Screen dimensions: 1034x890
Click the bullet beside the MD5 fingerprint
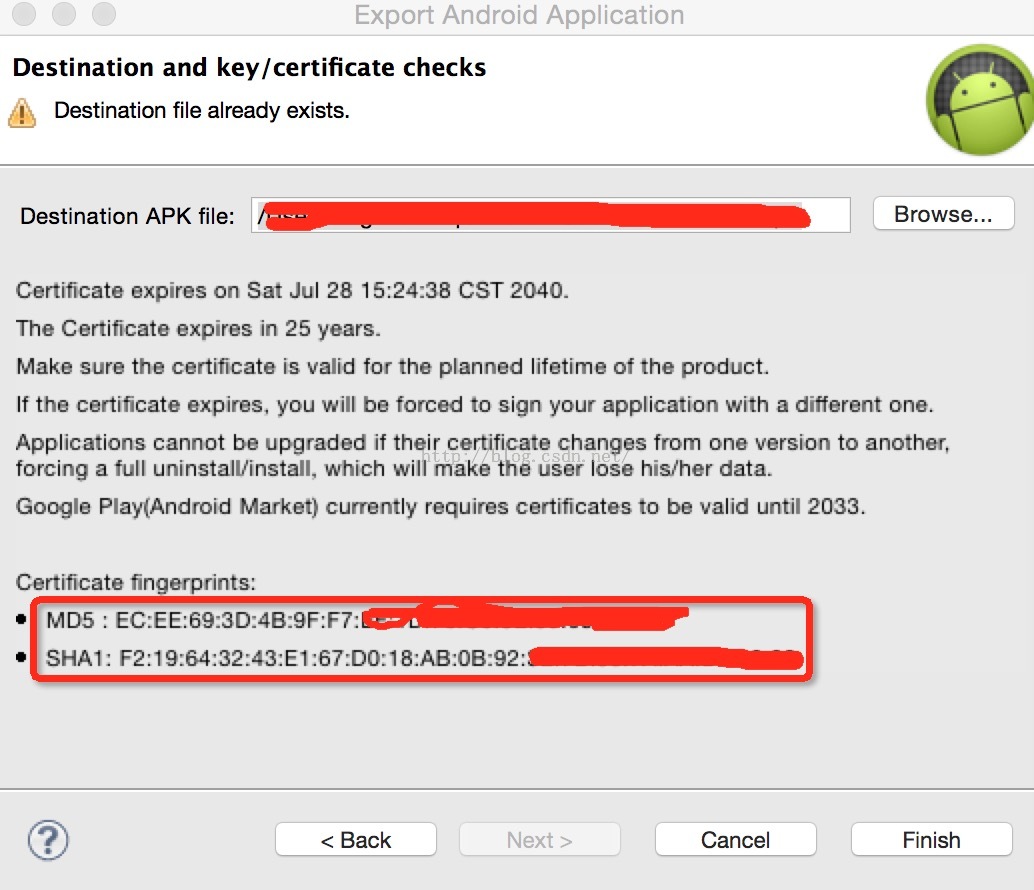[22, 620]
